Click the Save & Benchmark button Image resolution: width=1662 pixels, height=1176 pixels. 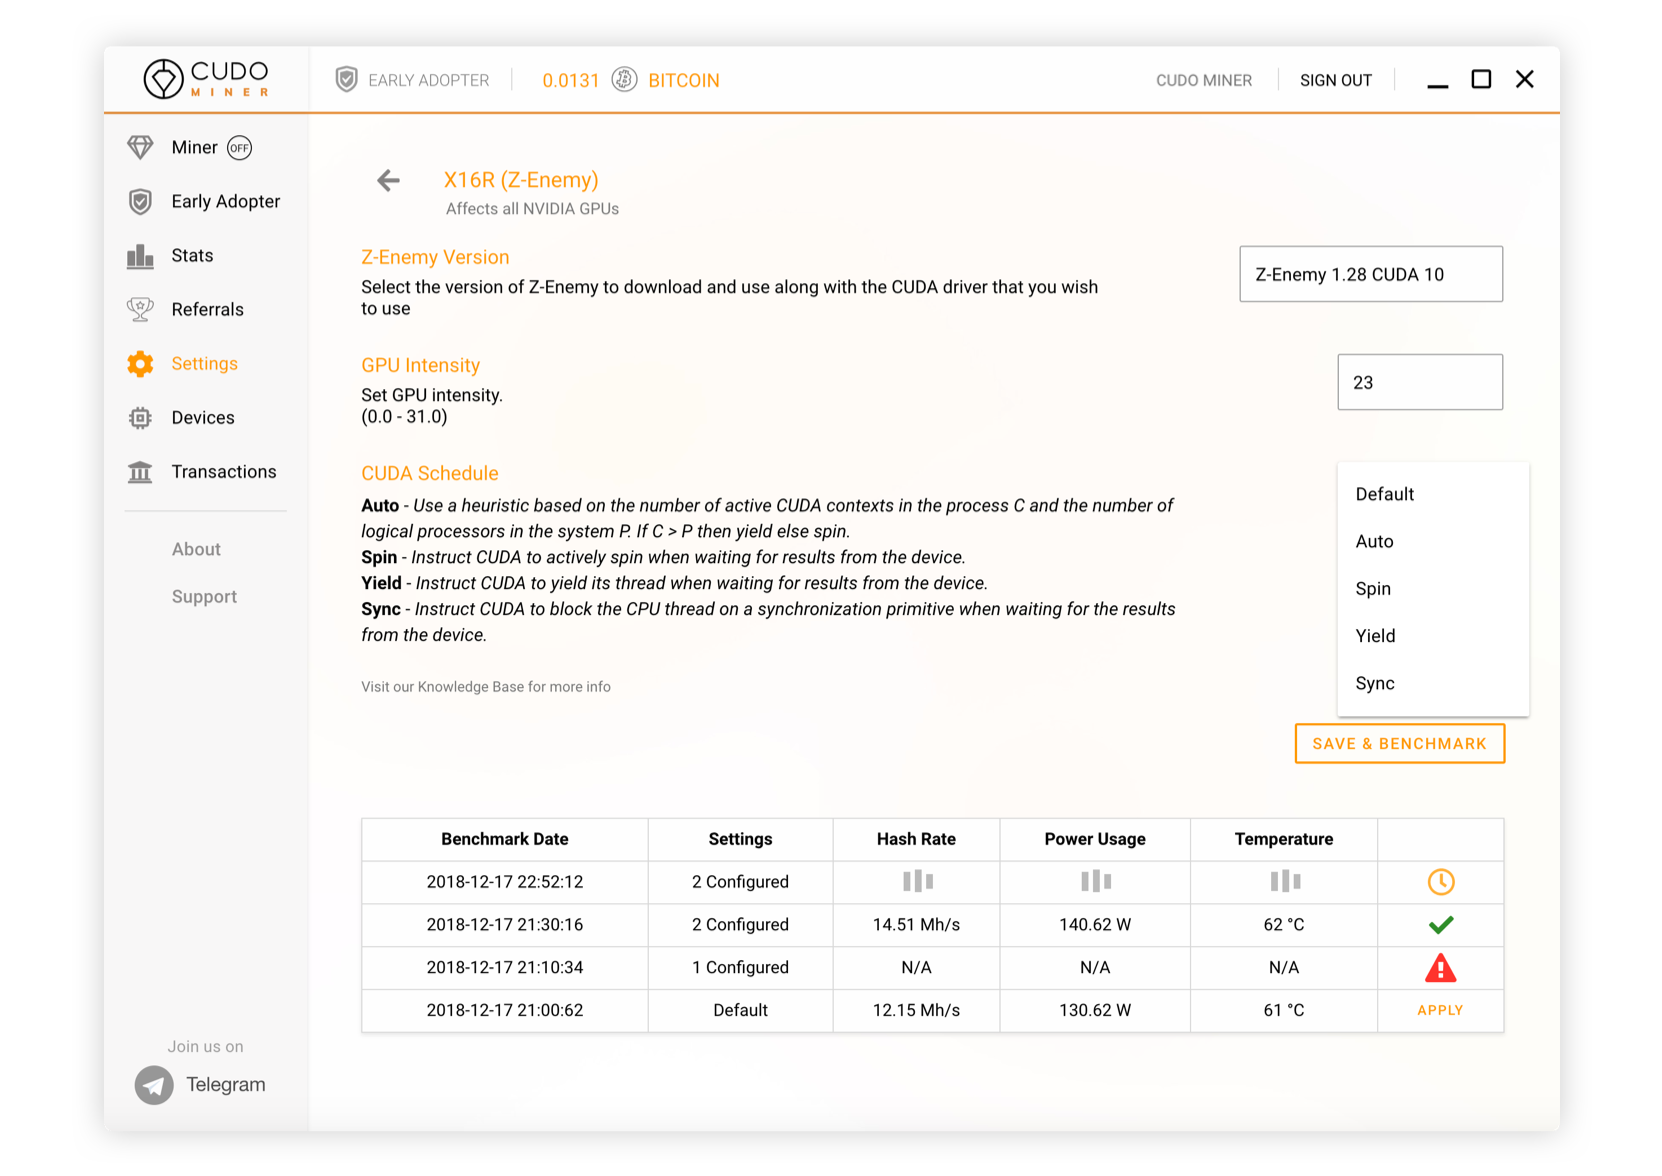click(x=1399, y=743)
